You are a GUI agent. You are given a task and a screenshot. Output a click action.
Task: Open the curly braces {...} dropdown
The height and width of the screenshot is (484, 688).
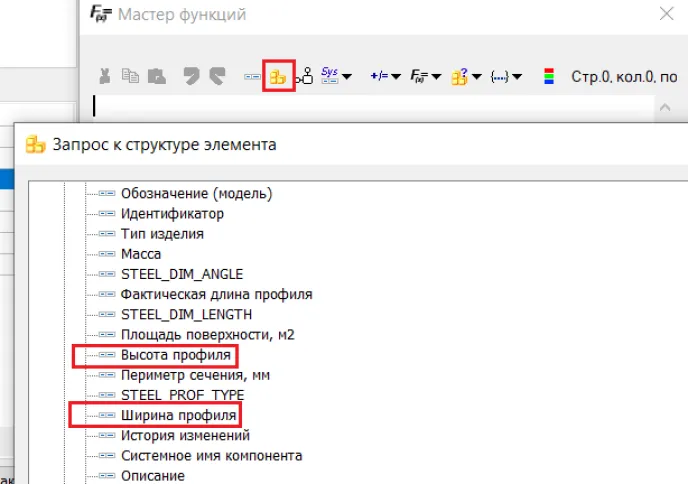click(505, 76)
